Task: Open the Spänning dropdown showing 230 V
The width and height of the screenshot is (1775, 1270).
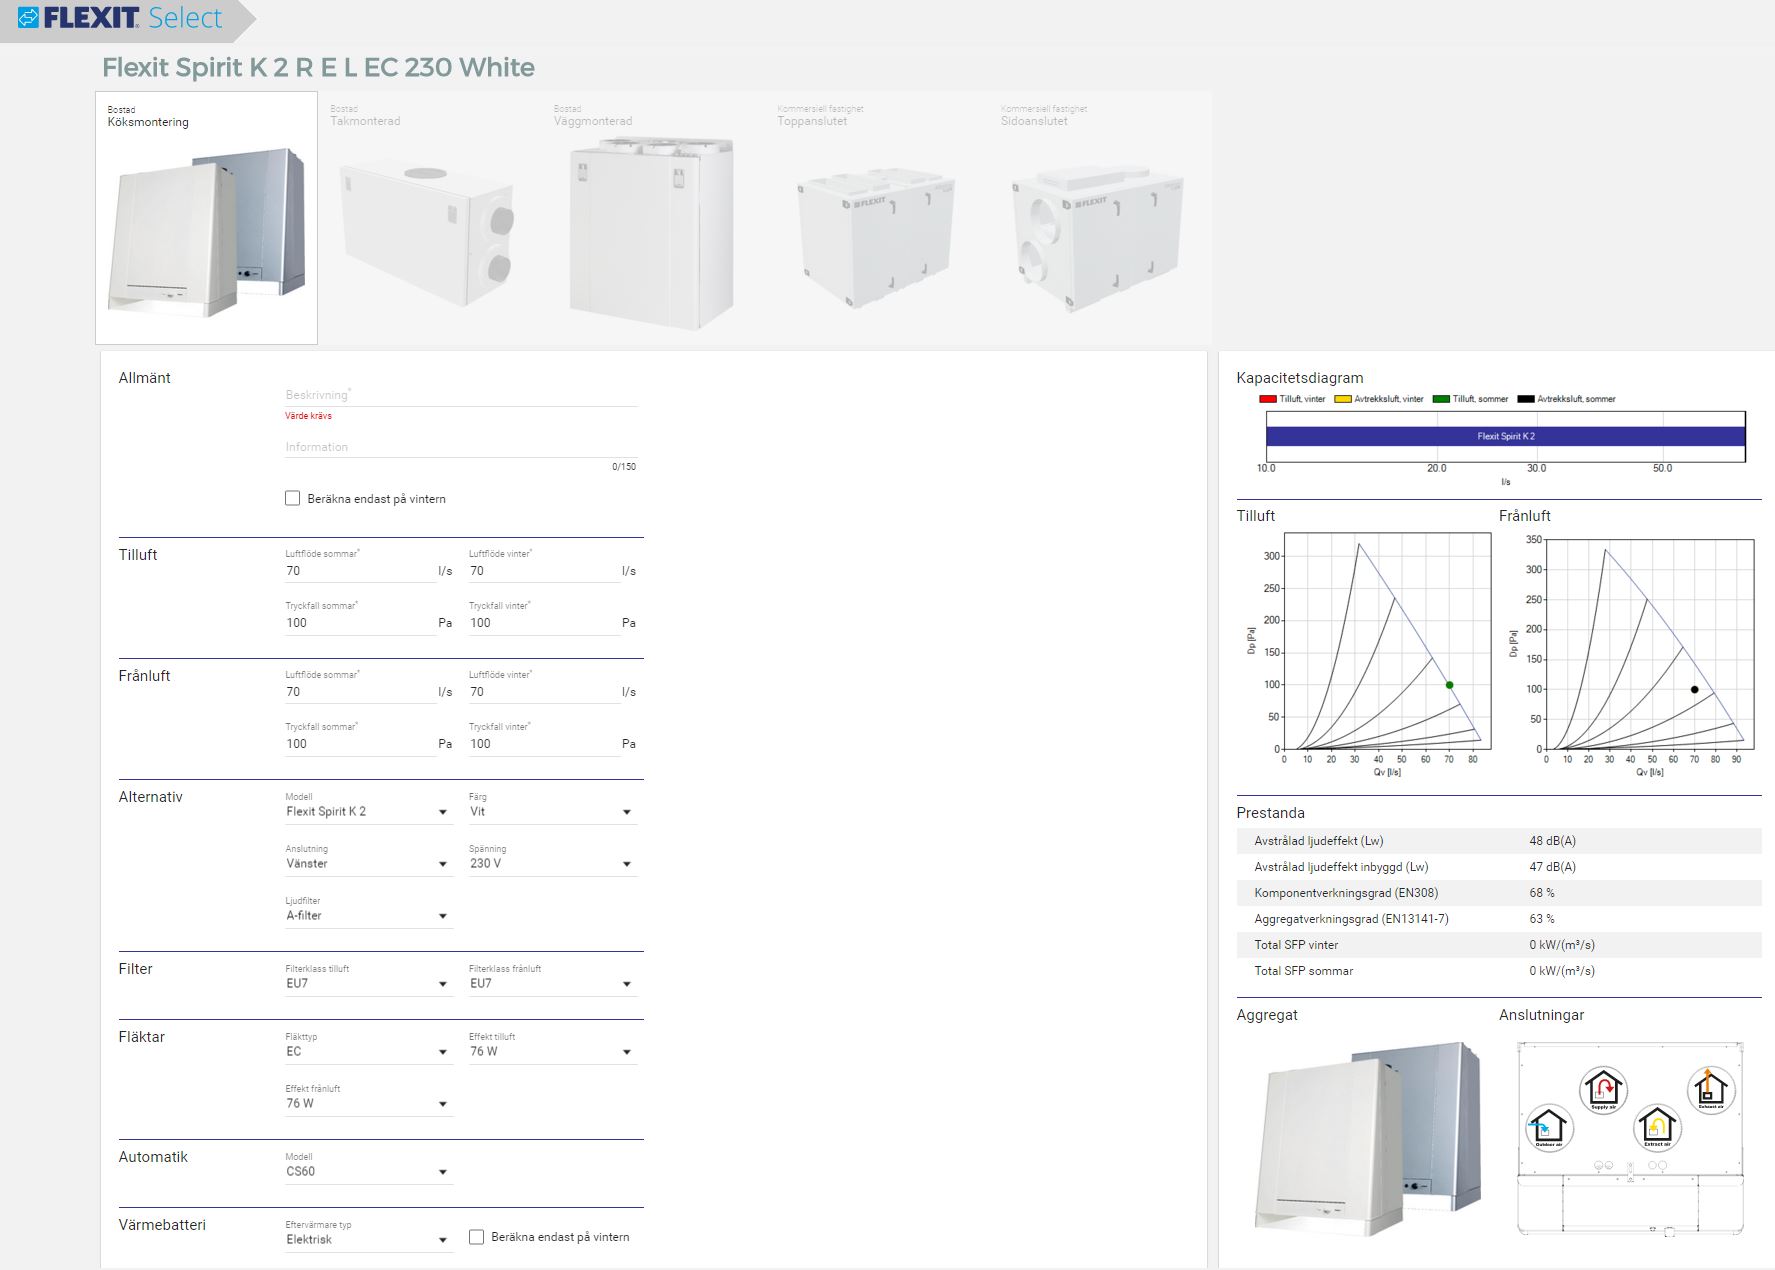Action: (552, 864)
